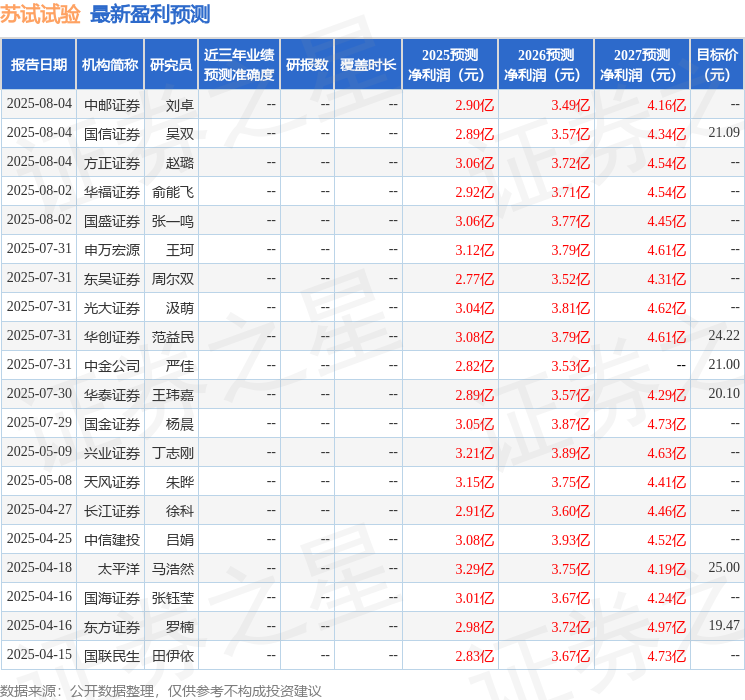Click target price 19.47
The width and height of the screenshot is (745, 700).
(724, 625)
